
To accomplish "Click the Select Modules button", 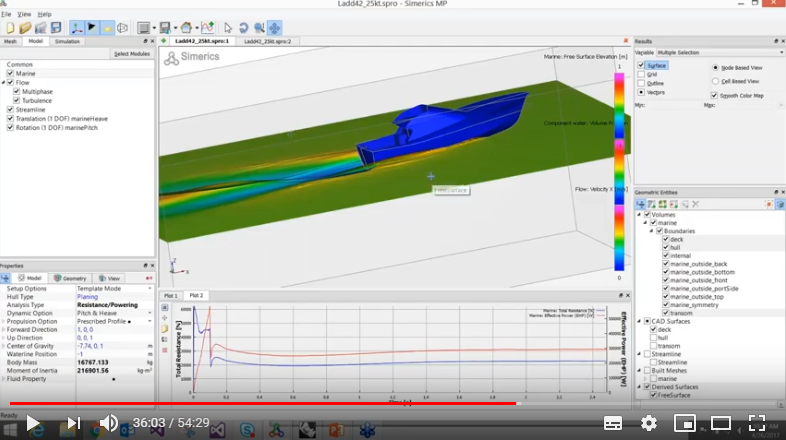I will (132, 54).
